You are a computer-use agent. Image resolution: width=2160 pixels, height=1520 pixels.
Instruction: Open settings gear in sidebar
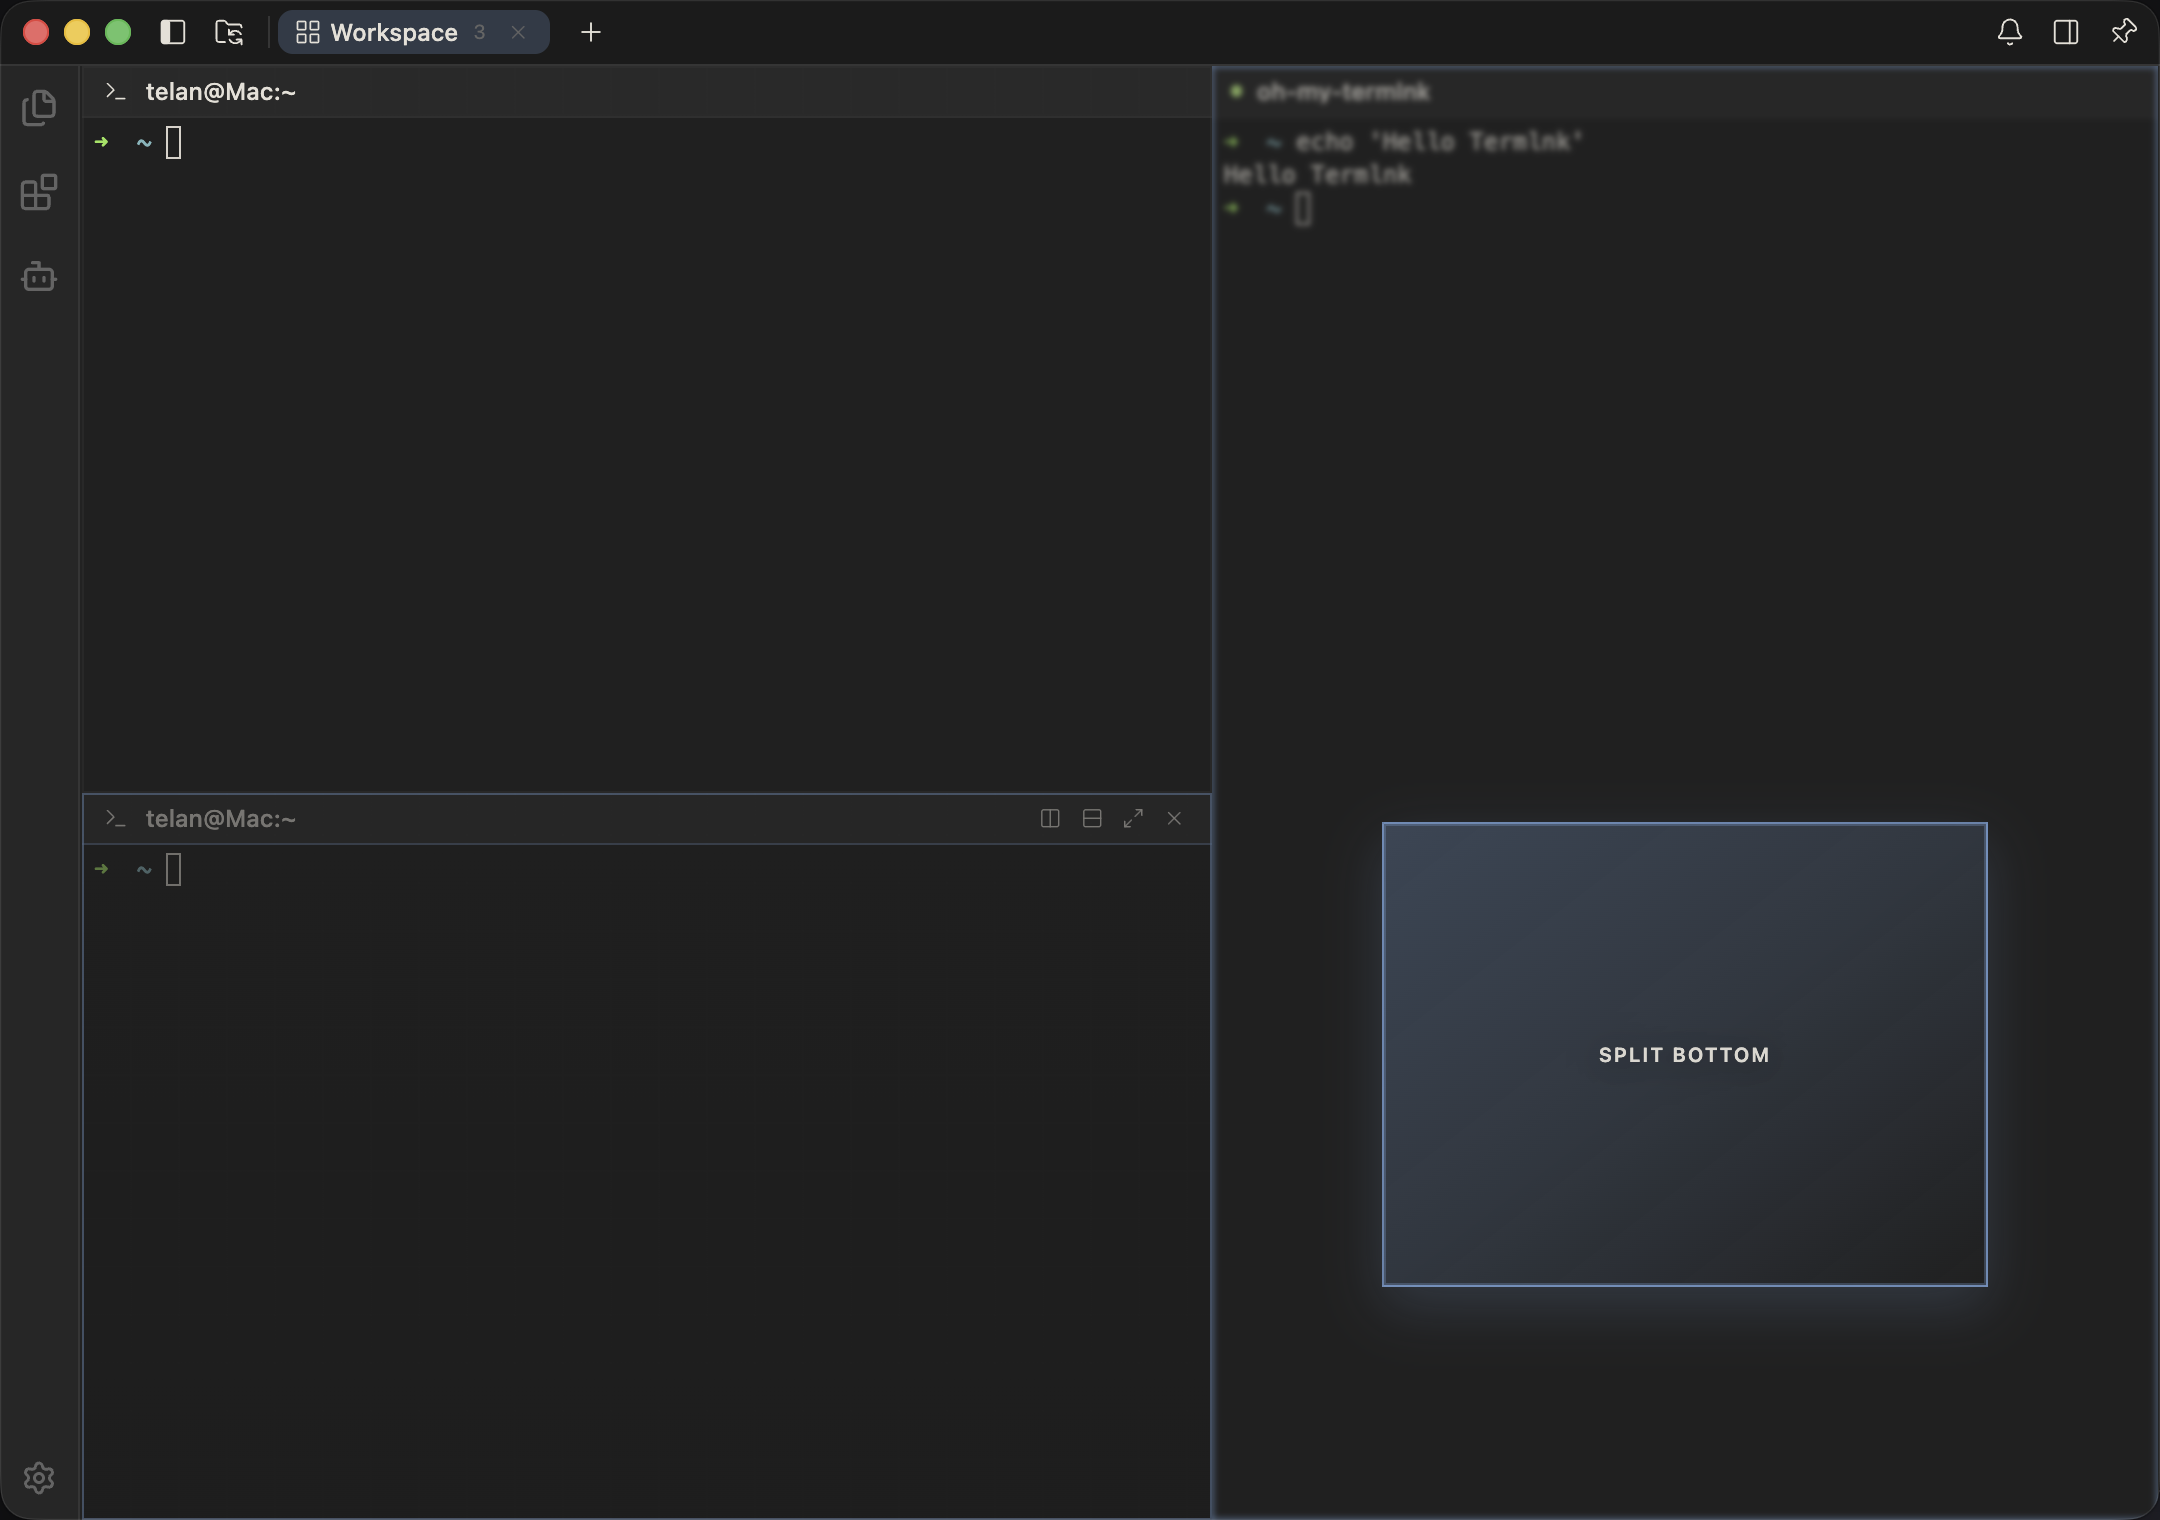[x=39, y=1477]
